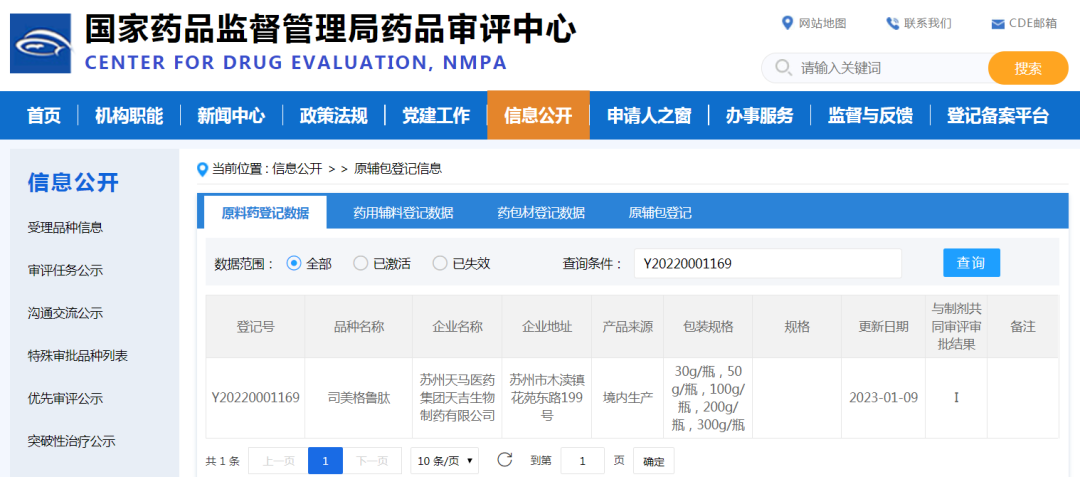Image resolution: width=1080 pixels, height=477 pixels.
Task: Open 申请人之窗 in navigation bar
Action: tap(648, 115)
